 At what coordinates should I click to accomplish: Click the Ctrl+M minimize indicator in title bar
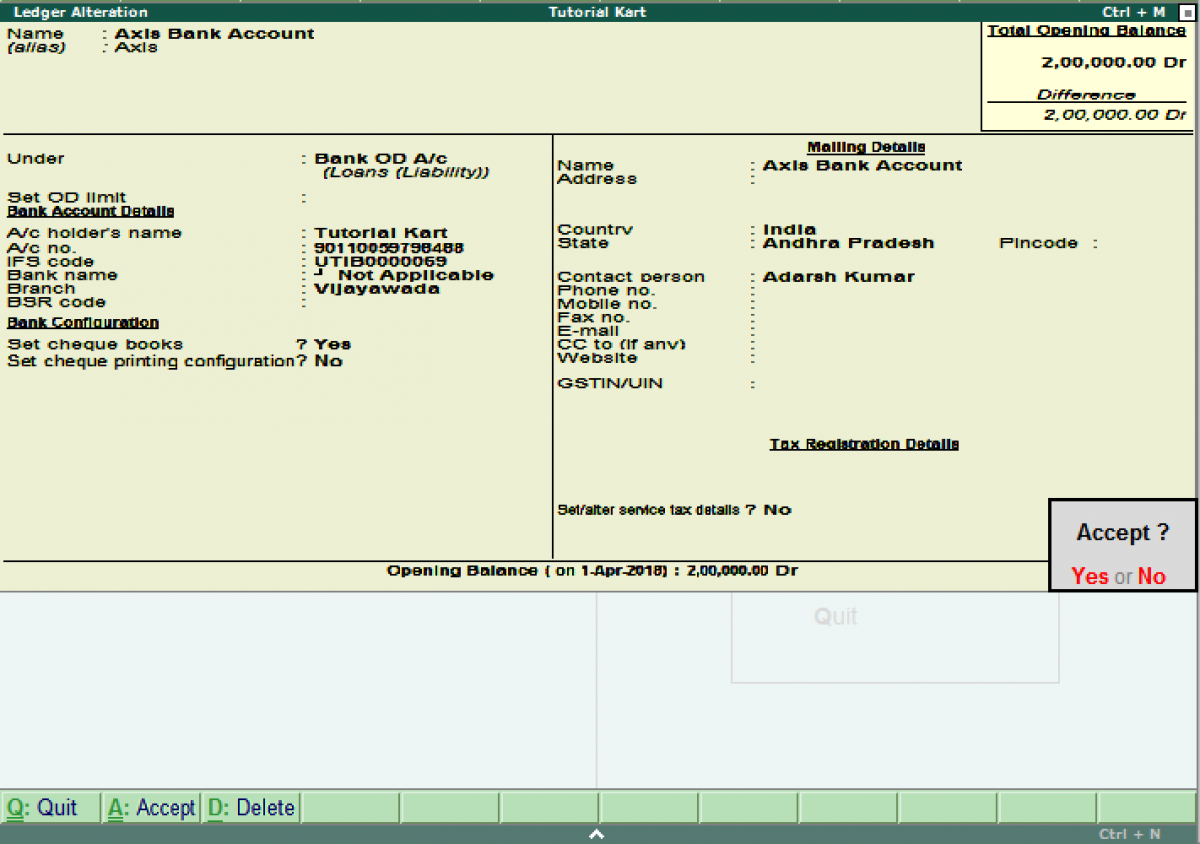pyautogui.click(x=1134, y=12)
